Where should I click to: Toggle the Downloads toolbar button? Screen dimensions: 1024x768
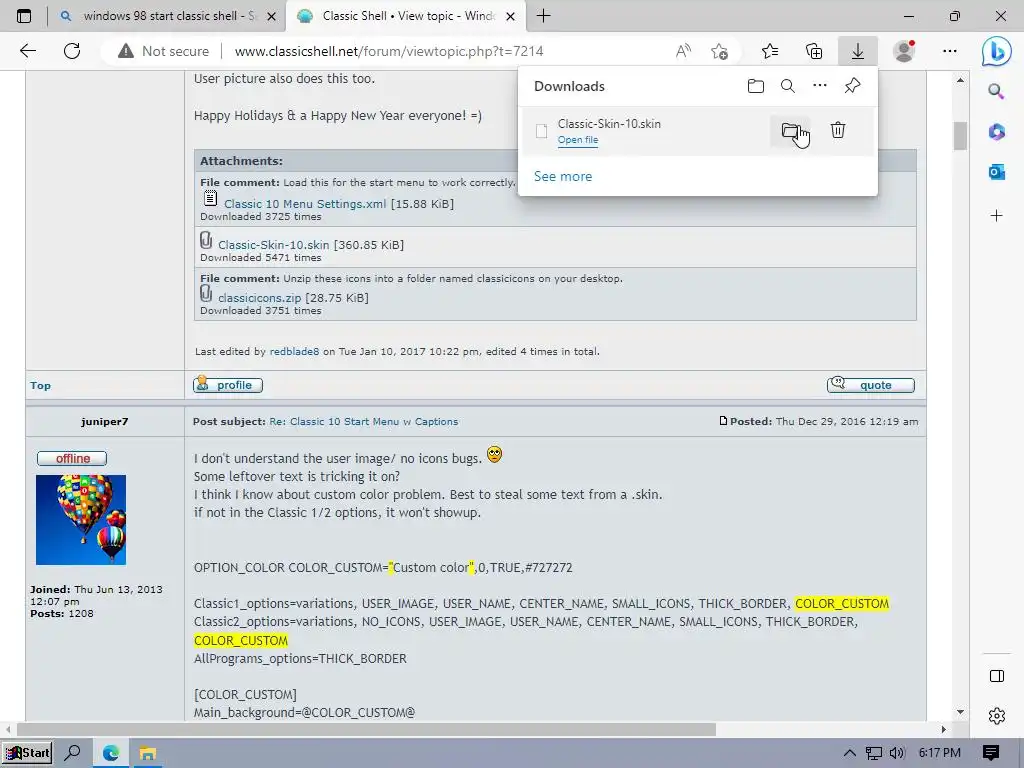(857, 51)
